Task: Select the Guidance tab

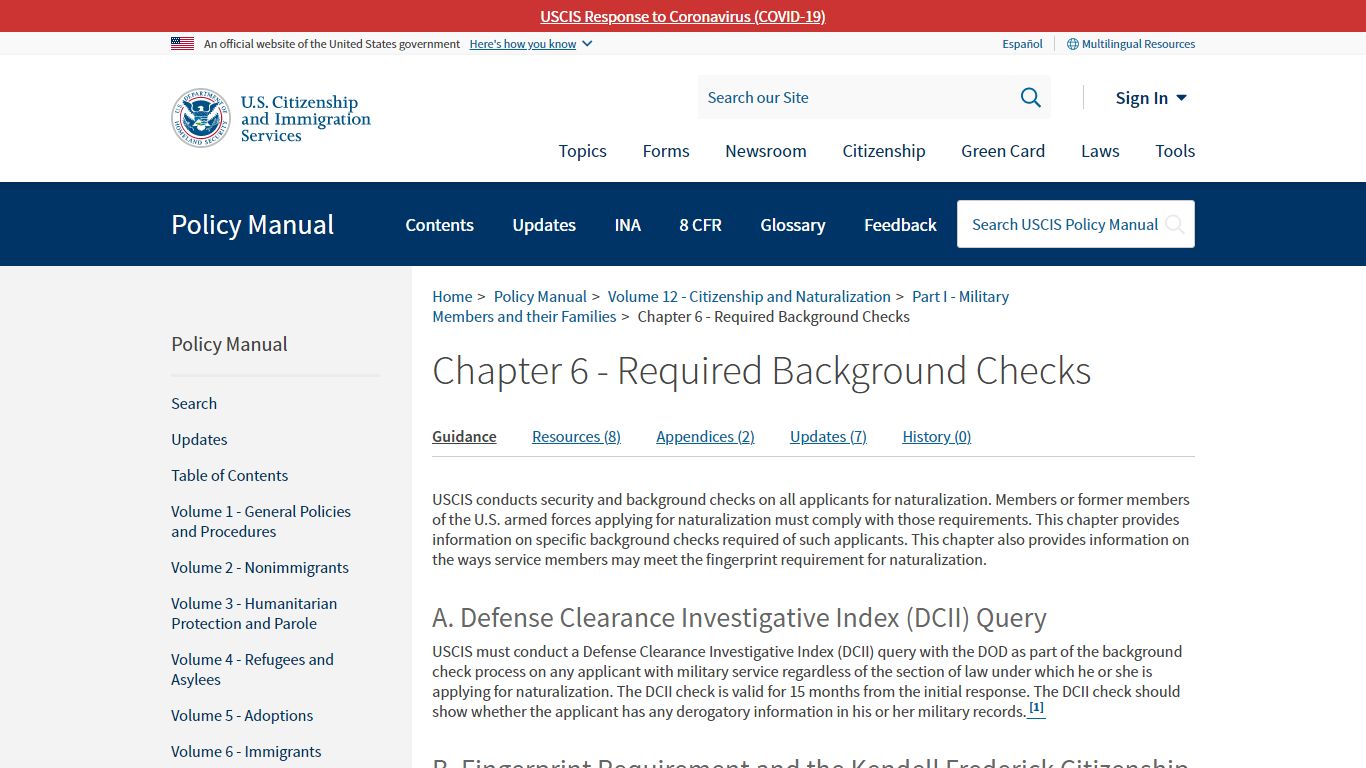Action: [464, 437]
